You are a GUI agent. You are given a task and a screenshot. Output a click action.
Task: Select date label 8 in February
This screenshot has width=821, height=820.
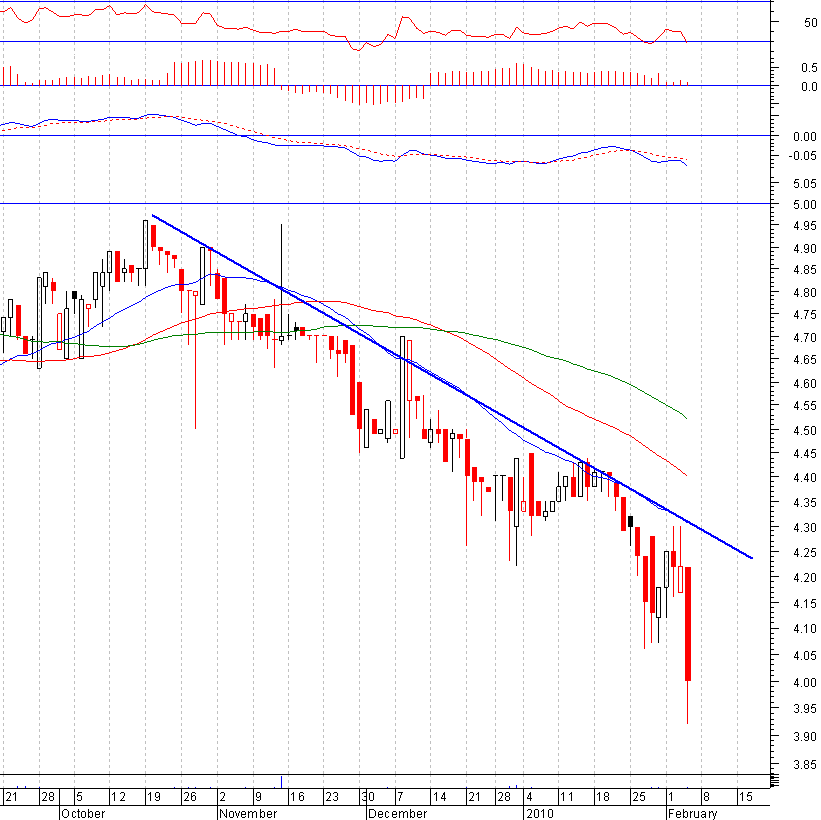[706, 797]
